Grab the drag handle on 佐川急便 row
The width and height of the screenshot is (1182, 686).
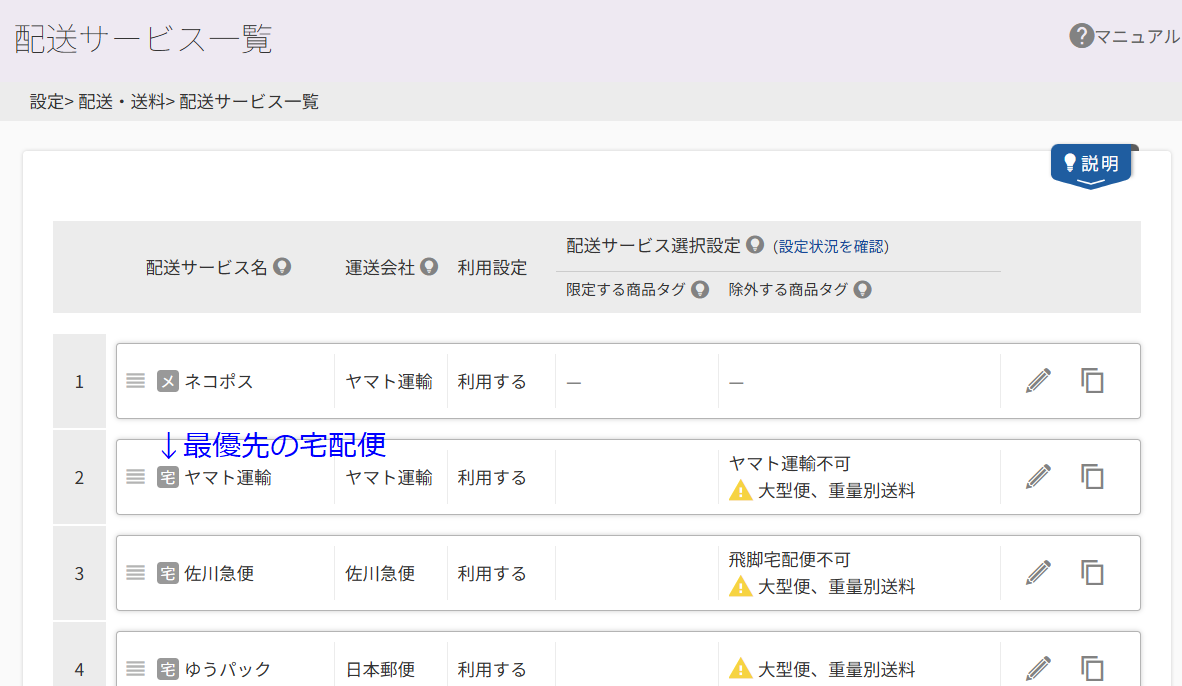[136, 573]
